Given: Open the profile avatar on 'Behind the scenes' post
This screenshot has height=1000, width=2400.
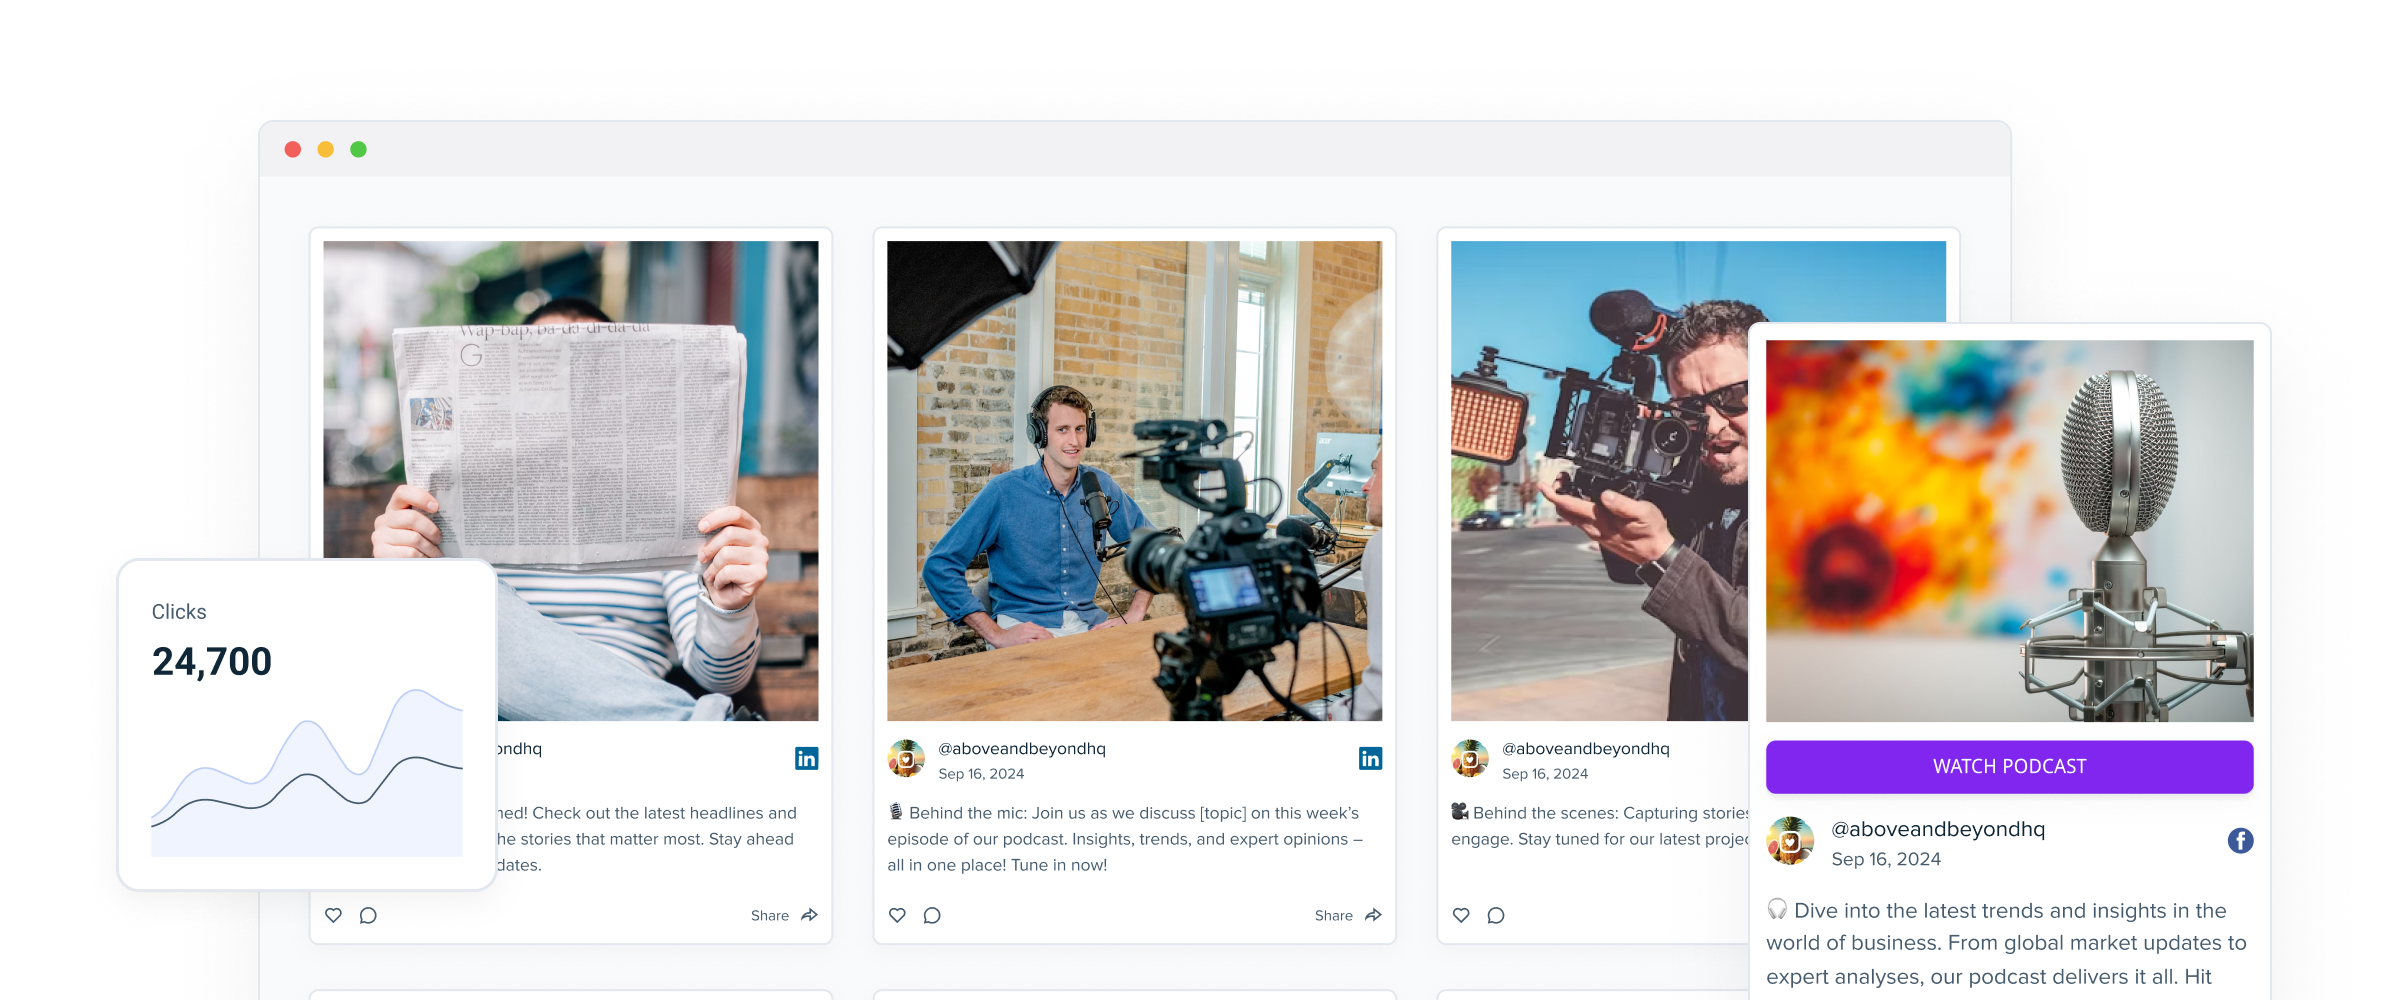Looking at the screenshot, I should 1470,759.
